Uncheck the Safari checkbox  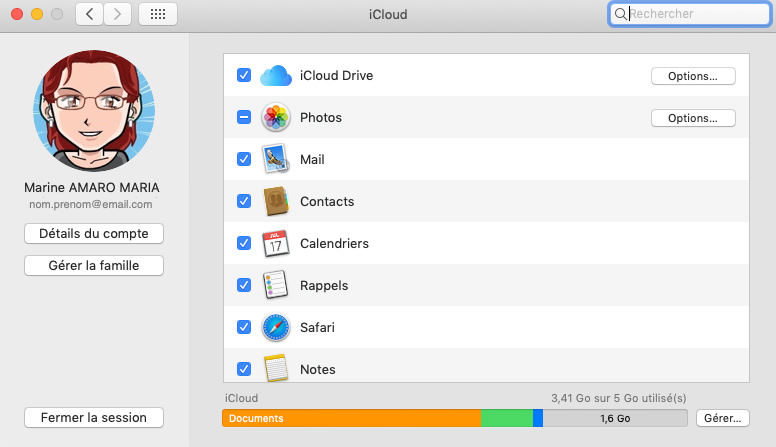pos(244,327)
